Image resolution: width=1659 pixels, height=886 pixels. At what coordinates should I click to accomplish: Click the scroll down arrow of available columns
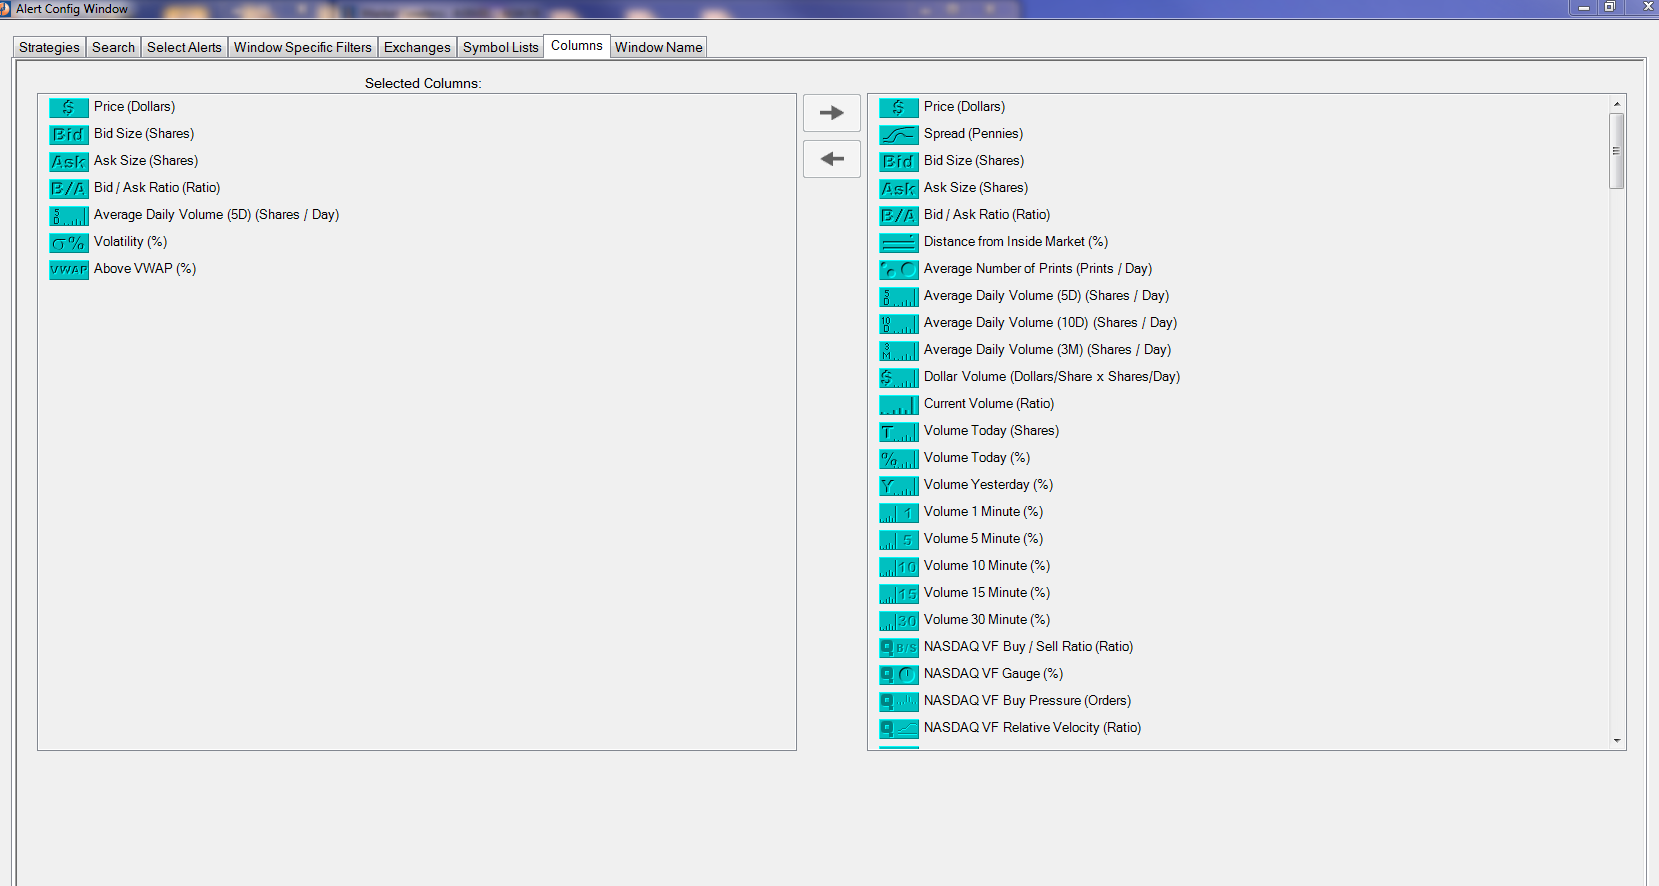[1617, 741]
